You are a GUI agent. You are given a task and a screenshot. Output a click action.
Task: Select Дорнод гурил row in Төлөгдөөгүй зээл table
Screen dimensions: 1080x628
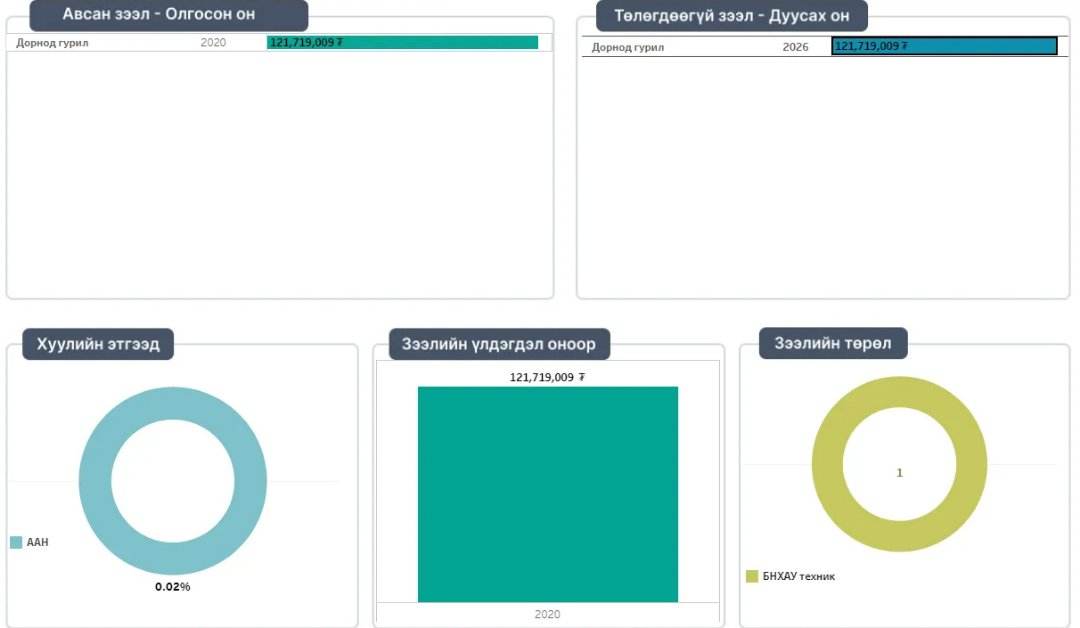click(628, 47)
